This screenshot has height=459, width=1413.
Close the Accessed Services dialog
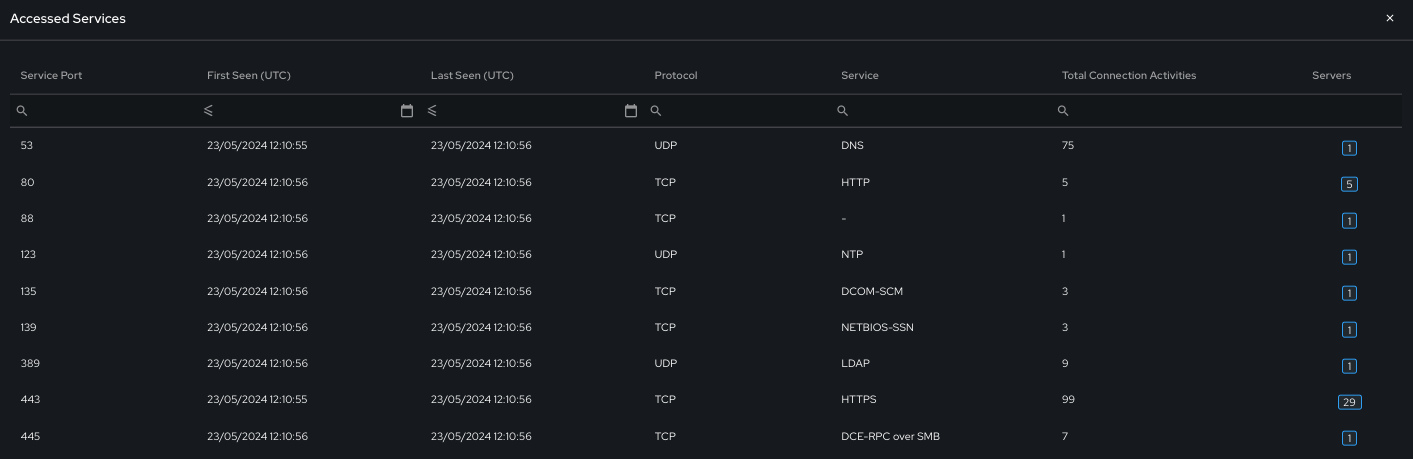pos(1390,18)
